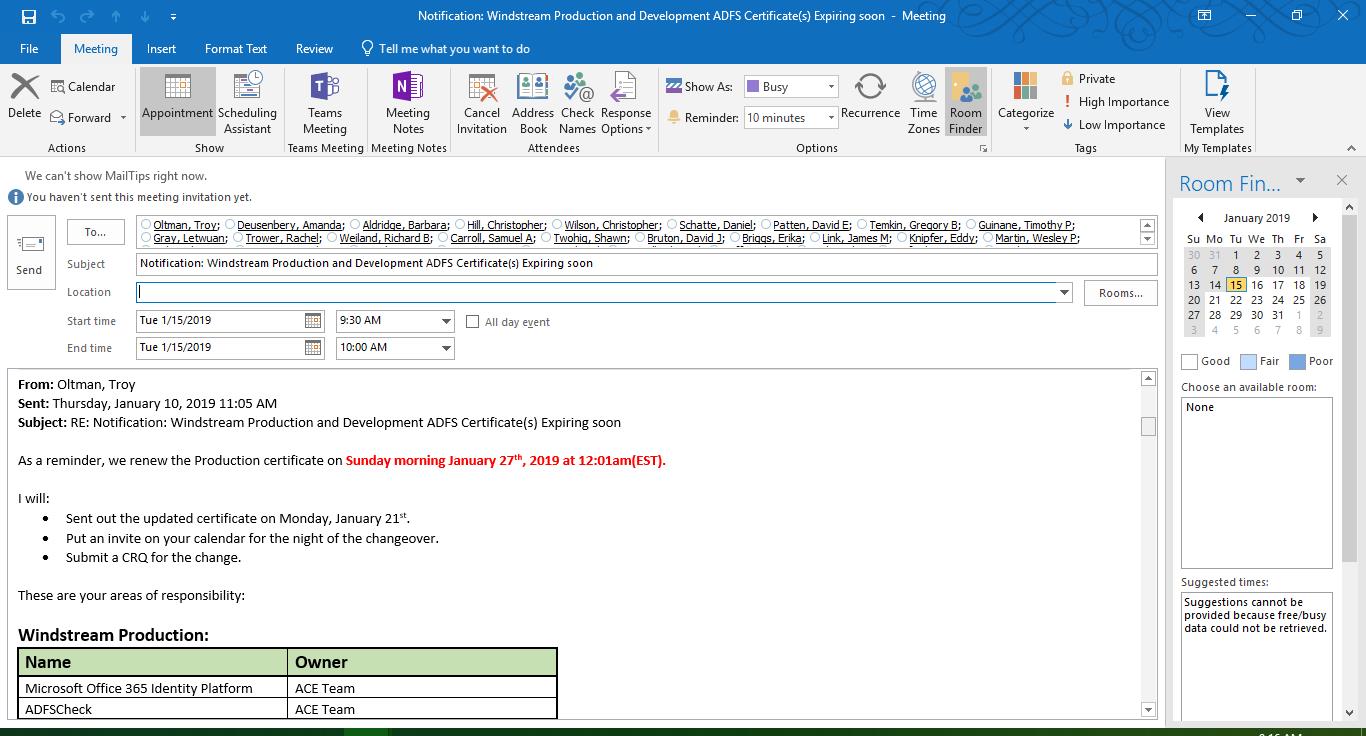Enable the All day event checkbox
This screenshot has width=1366, height=736.
[x=472, y=321]
